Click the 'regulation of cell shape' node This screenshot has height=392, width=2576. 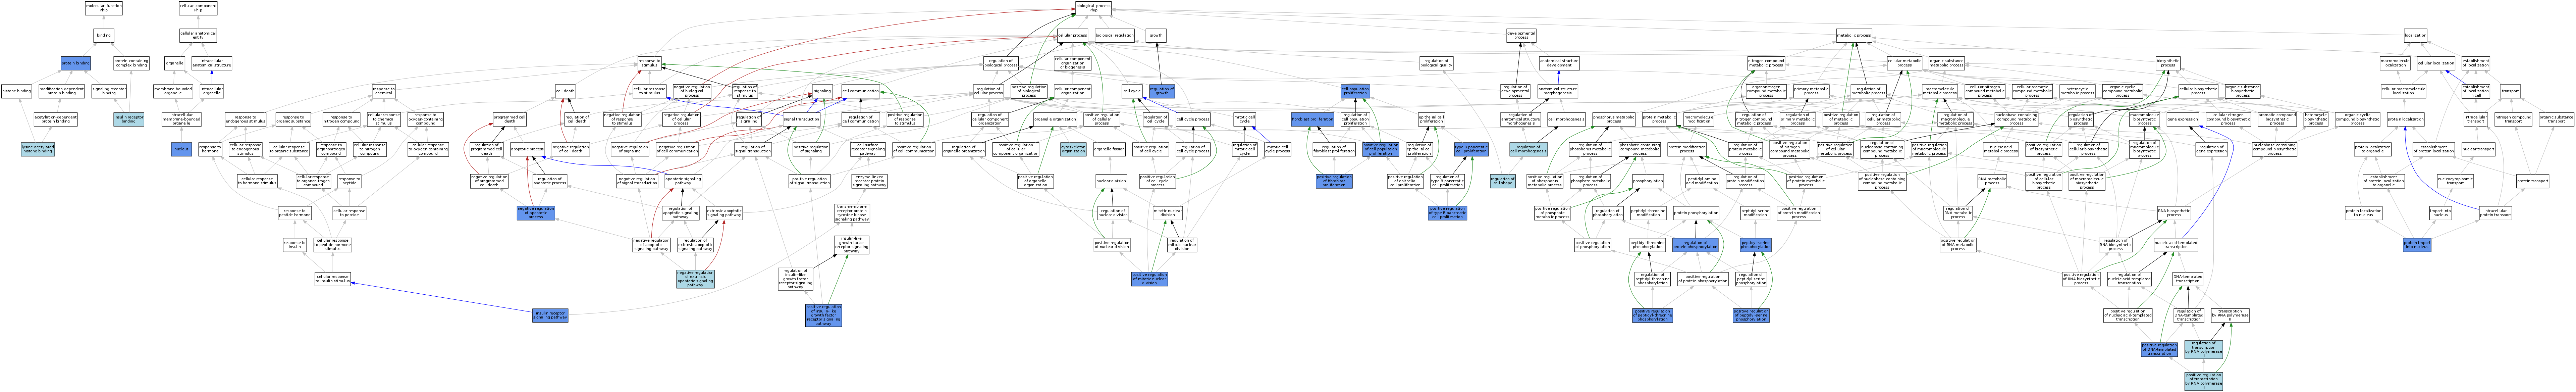tap(1503, 181)
